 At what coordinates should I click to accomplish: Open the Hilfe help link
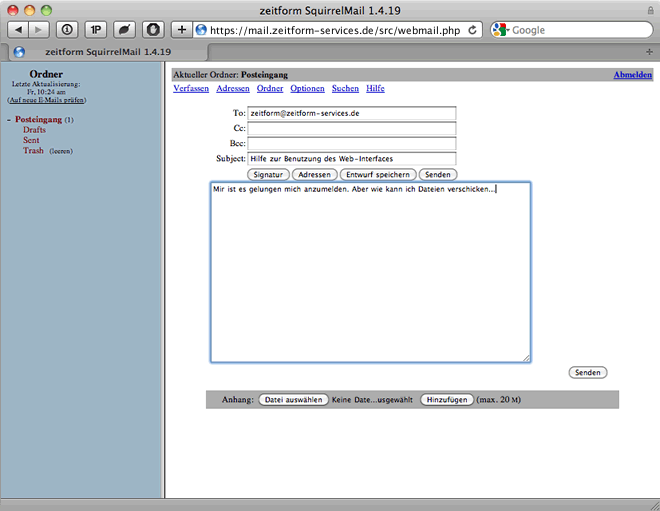pyautogui.click(x=375, y=88)
